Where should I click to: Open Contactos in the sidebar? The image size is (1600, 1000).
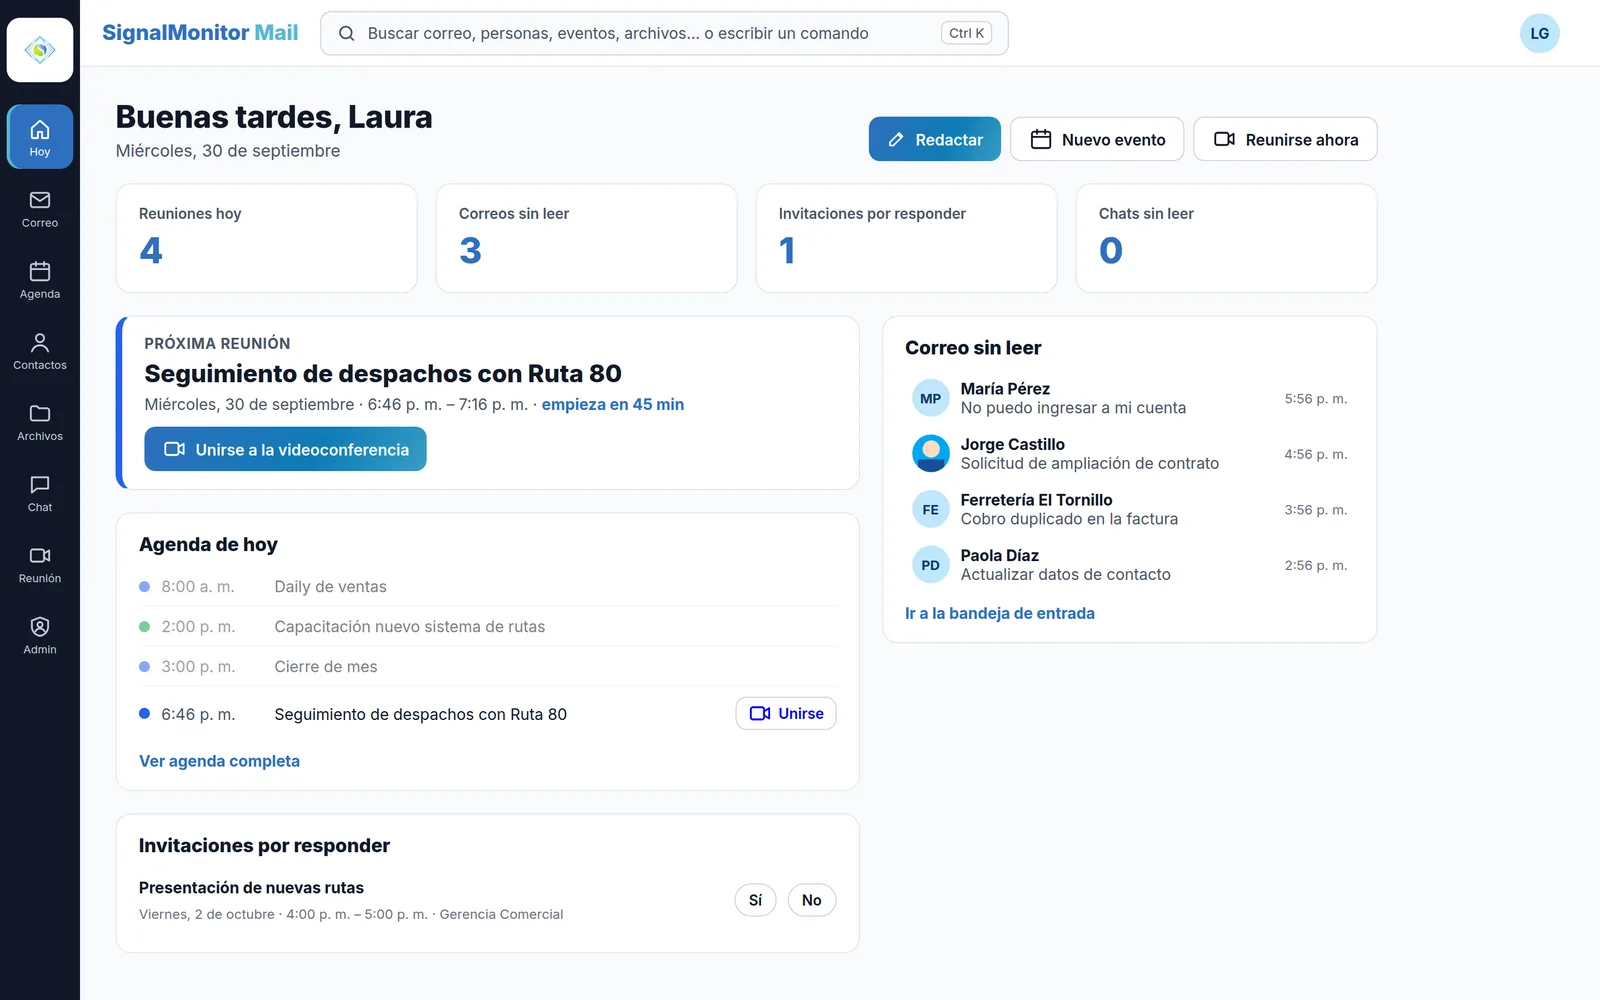(x=40, y=351)
